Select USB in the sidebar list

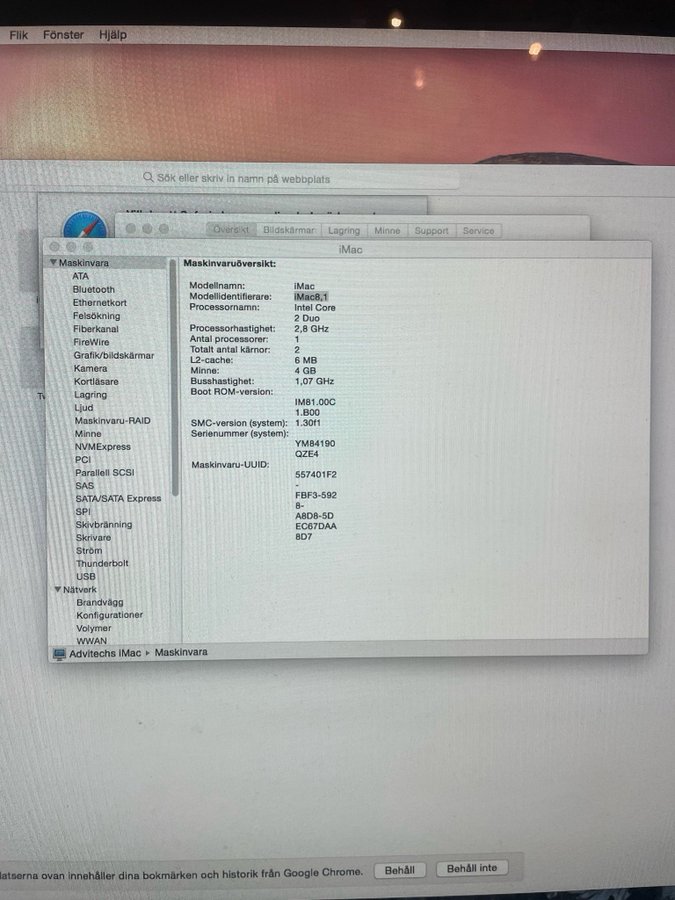click(86, 576)
